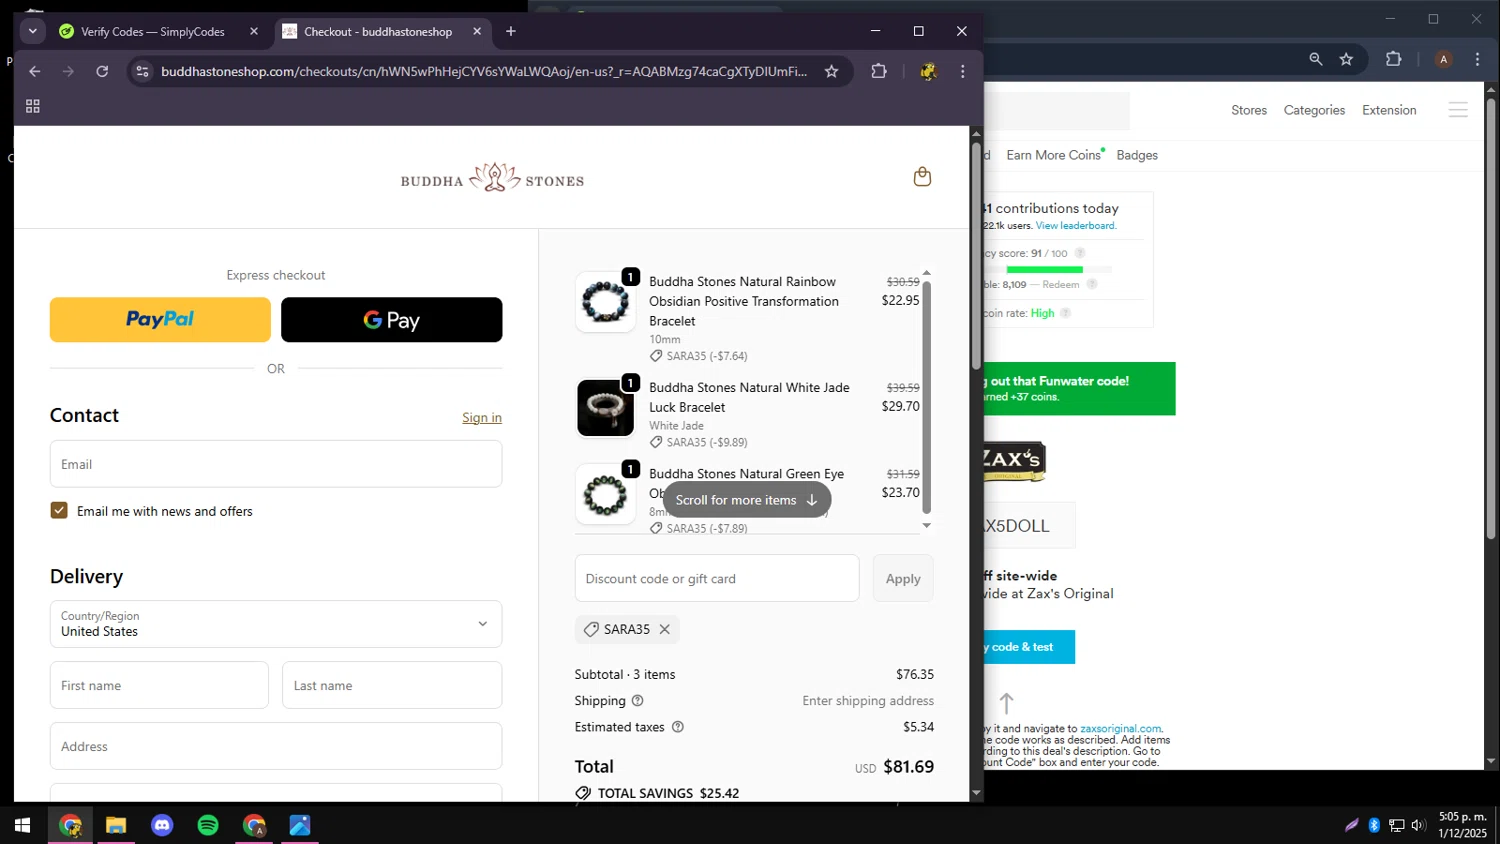Screen dimensions: 1500x844
Task: Click the Sign in link
Action: click(x=482, y=418)
